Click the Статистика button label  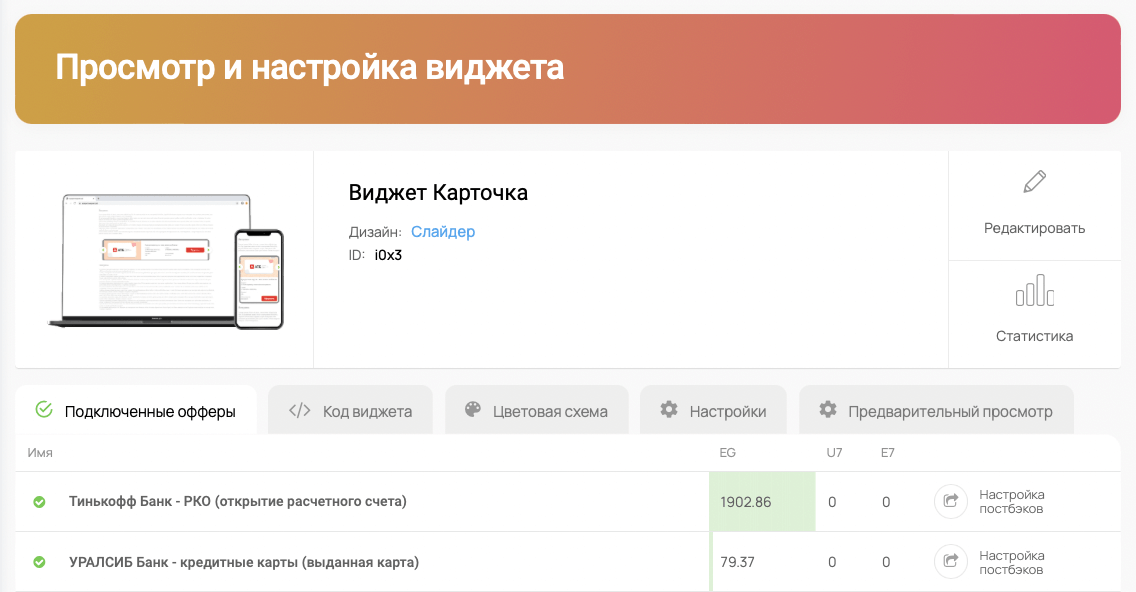1035,336
